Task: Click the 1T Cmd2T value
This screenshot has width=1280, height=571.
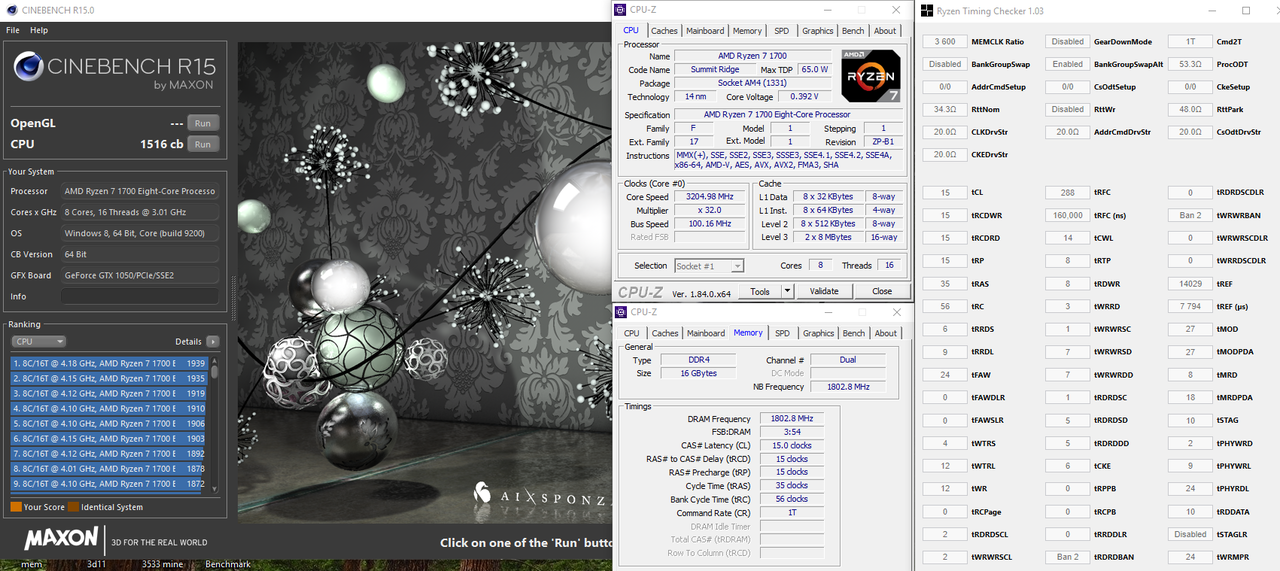Action: (x=1190, y=42)
